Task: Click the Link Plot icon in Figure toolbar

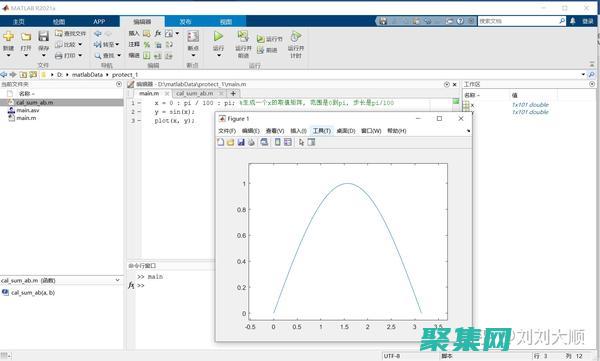Action: 264,142
